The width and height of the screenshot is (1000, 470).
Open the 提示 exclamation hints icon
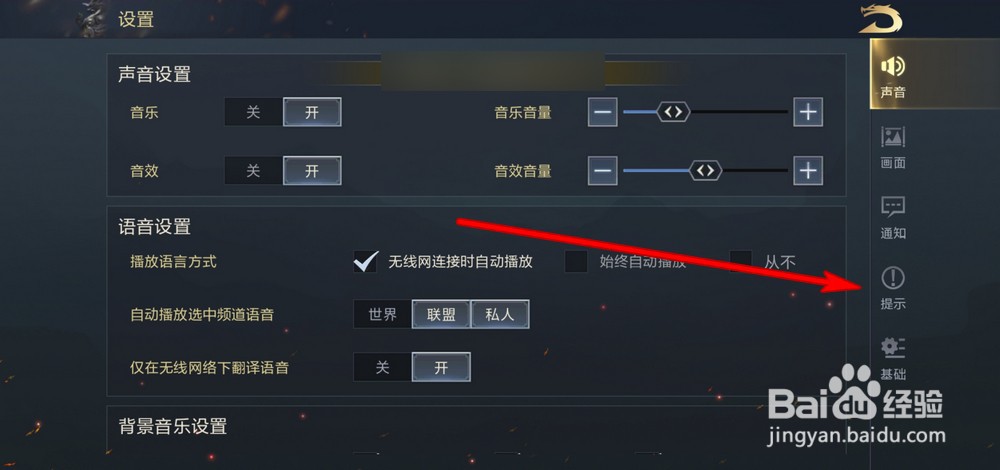[893, 278]
